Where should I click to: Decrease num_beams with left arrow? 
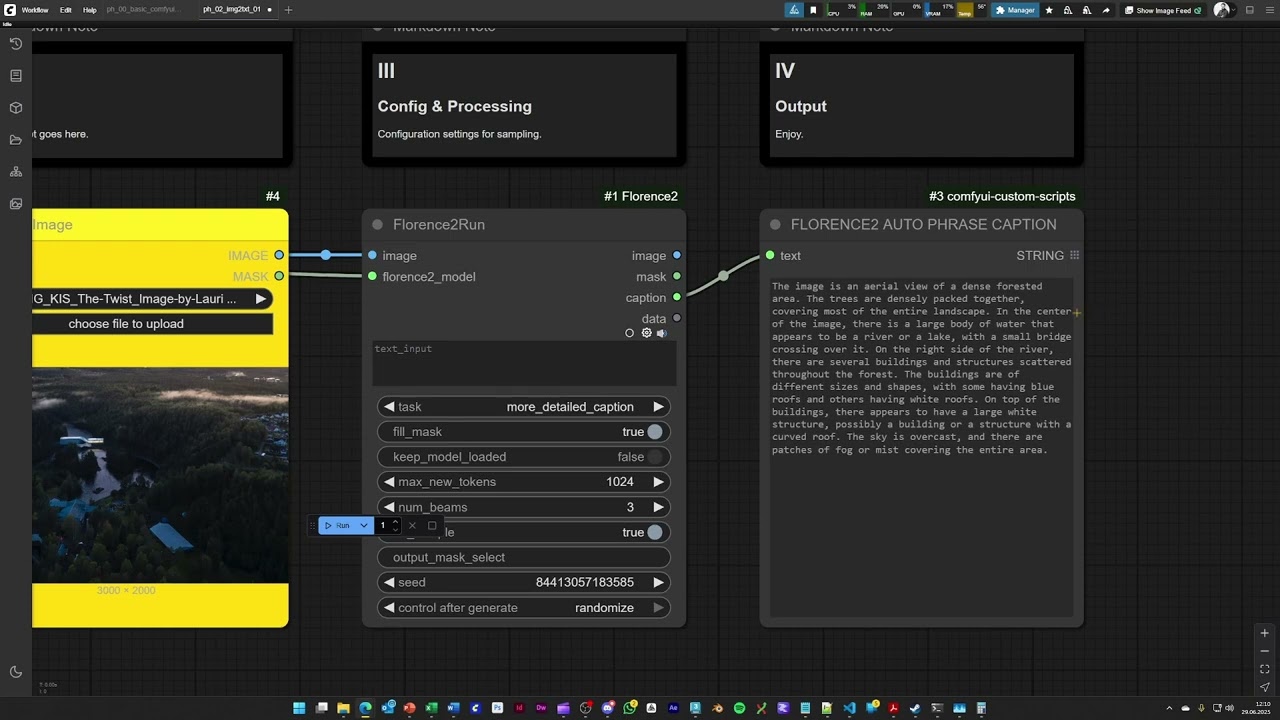(x=389, y=507)
